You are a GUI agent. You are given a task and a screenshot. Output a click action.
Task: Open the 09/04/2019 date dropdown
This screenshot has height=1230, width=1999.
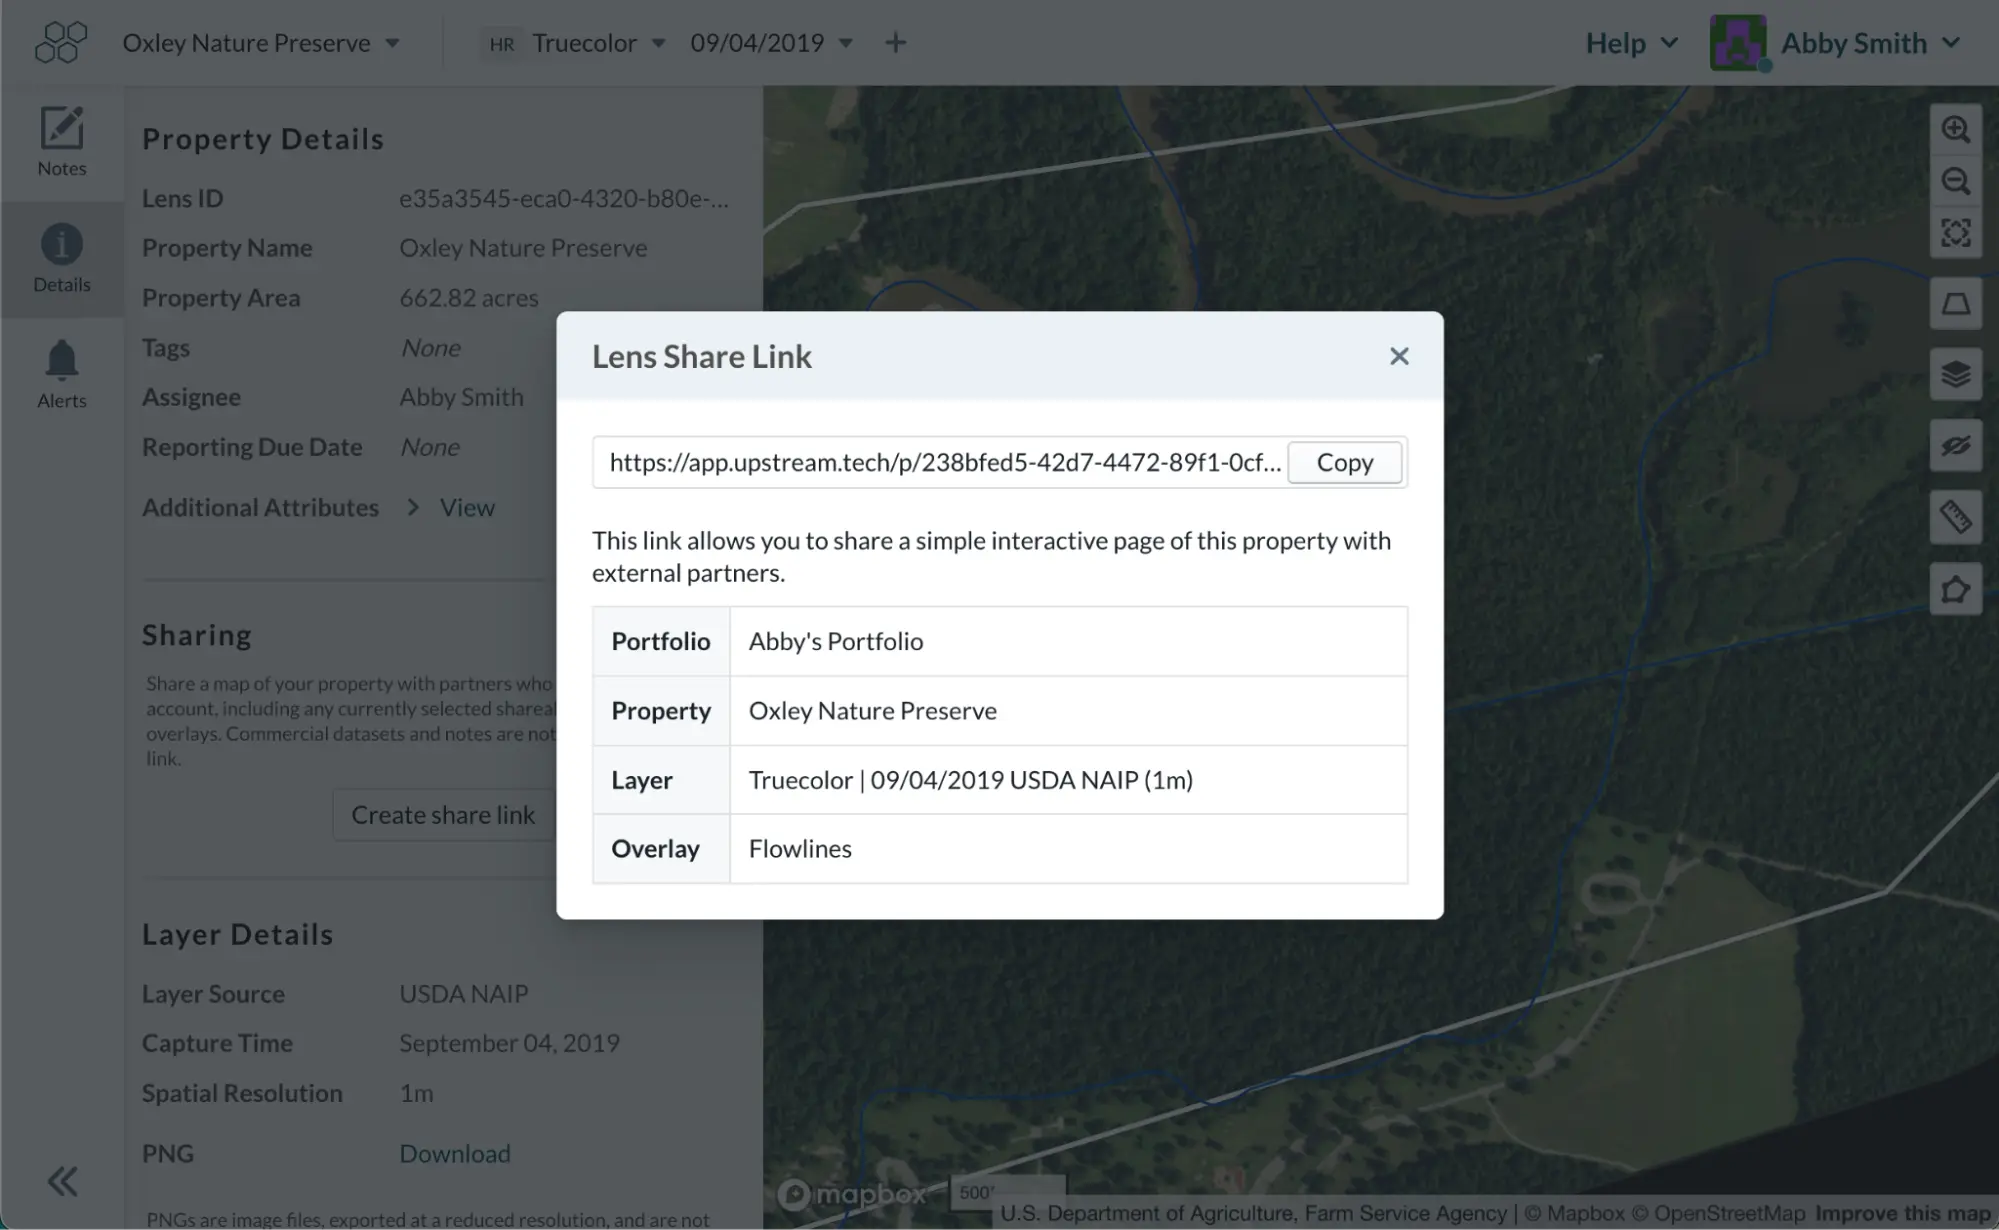click(771, 43)
